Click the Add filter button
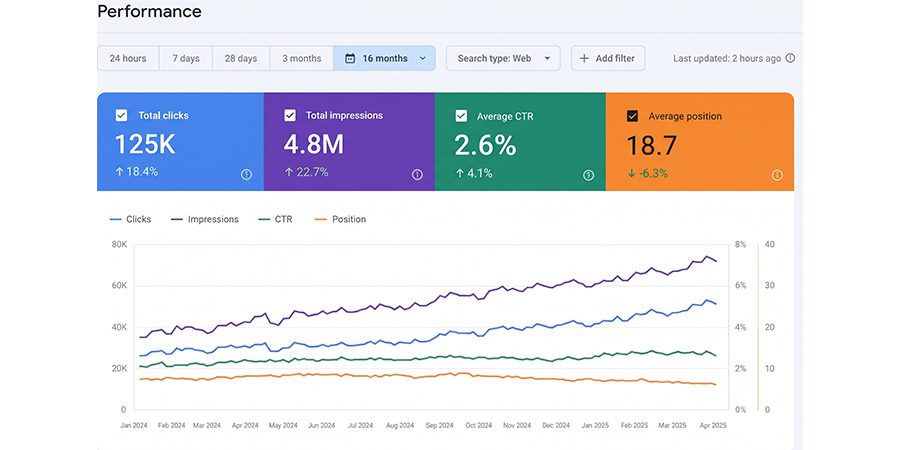Viewport: 900px width, 450px height. (x=608, y=58)
